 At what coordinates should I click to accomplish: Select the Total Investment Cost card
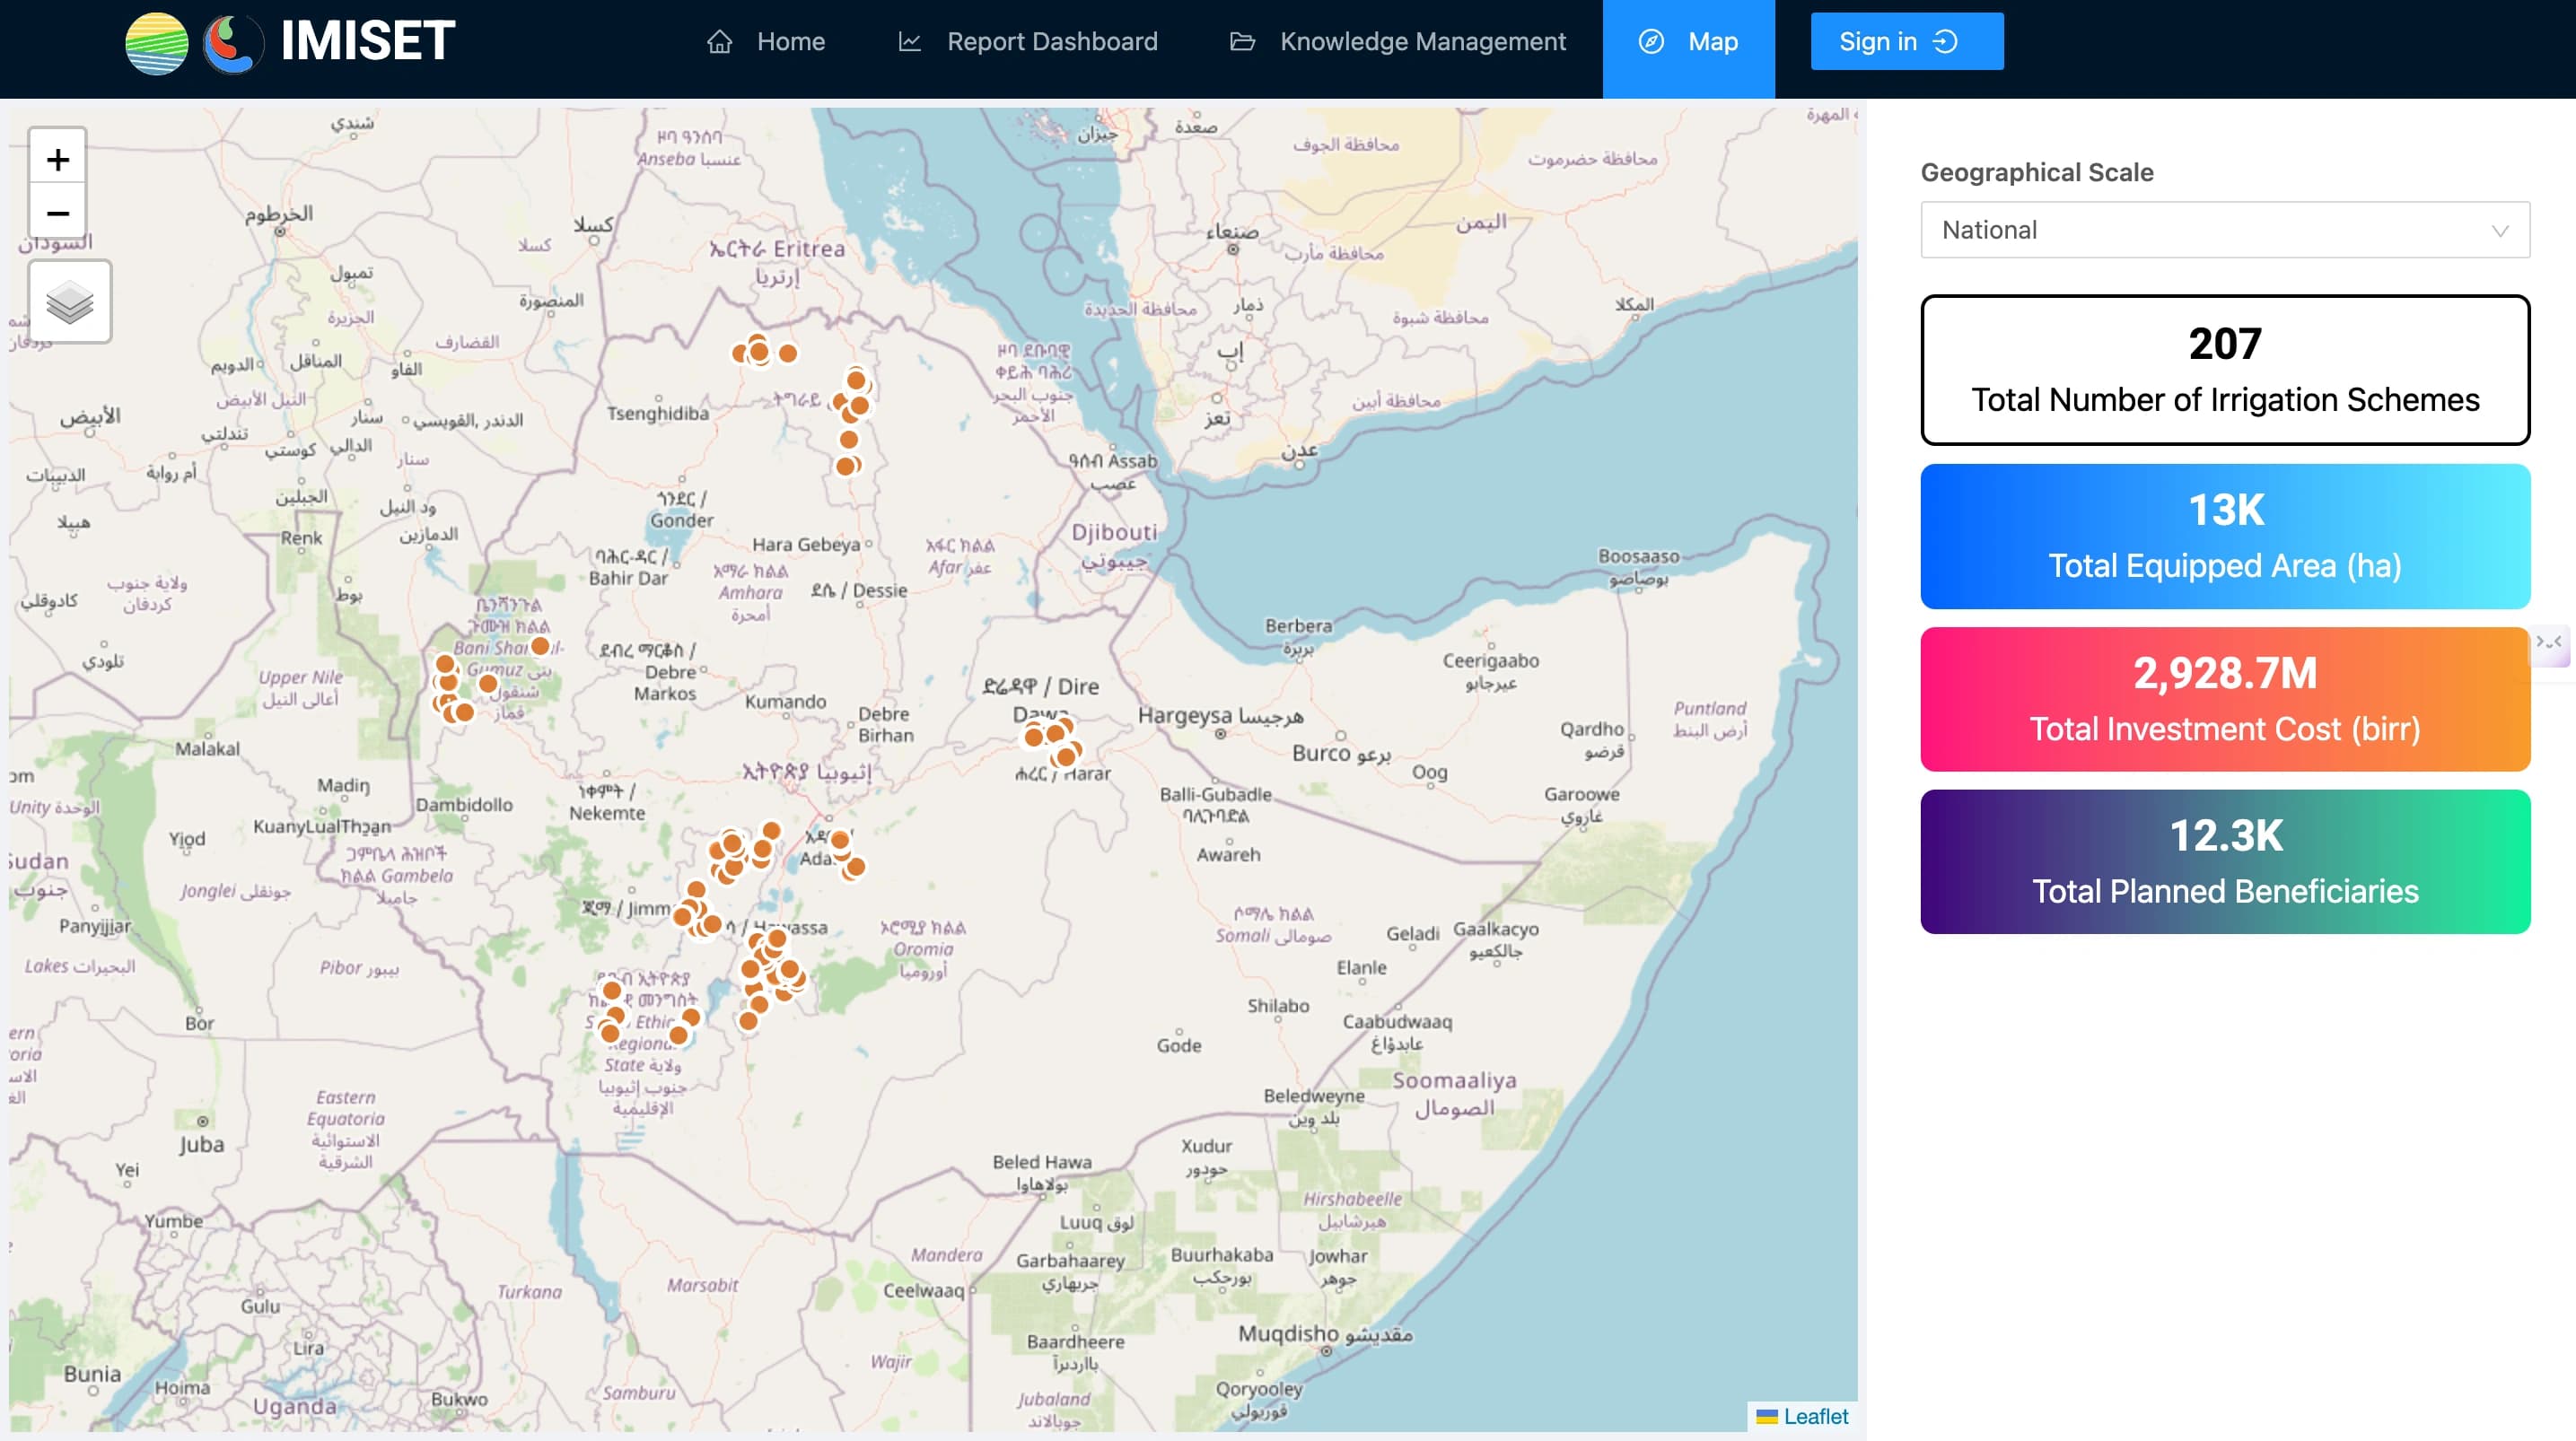2224,699
